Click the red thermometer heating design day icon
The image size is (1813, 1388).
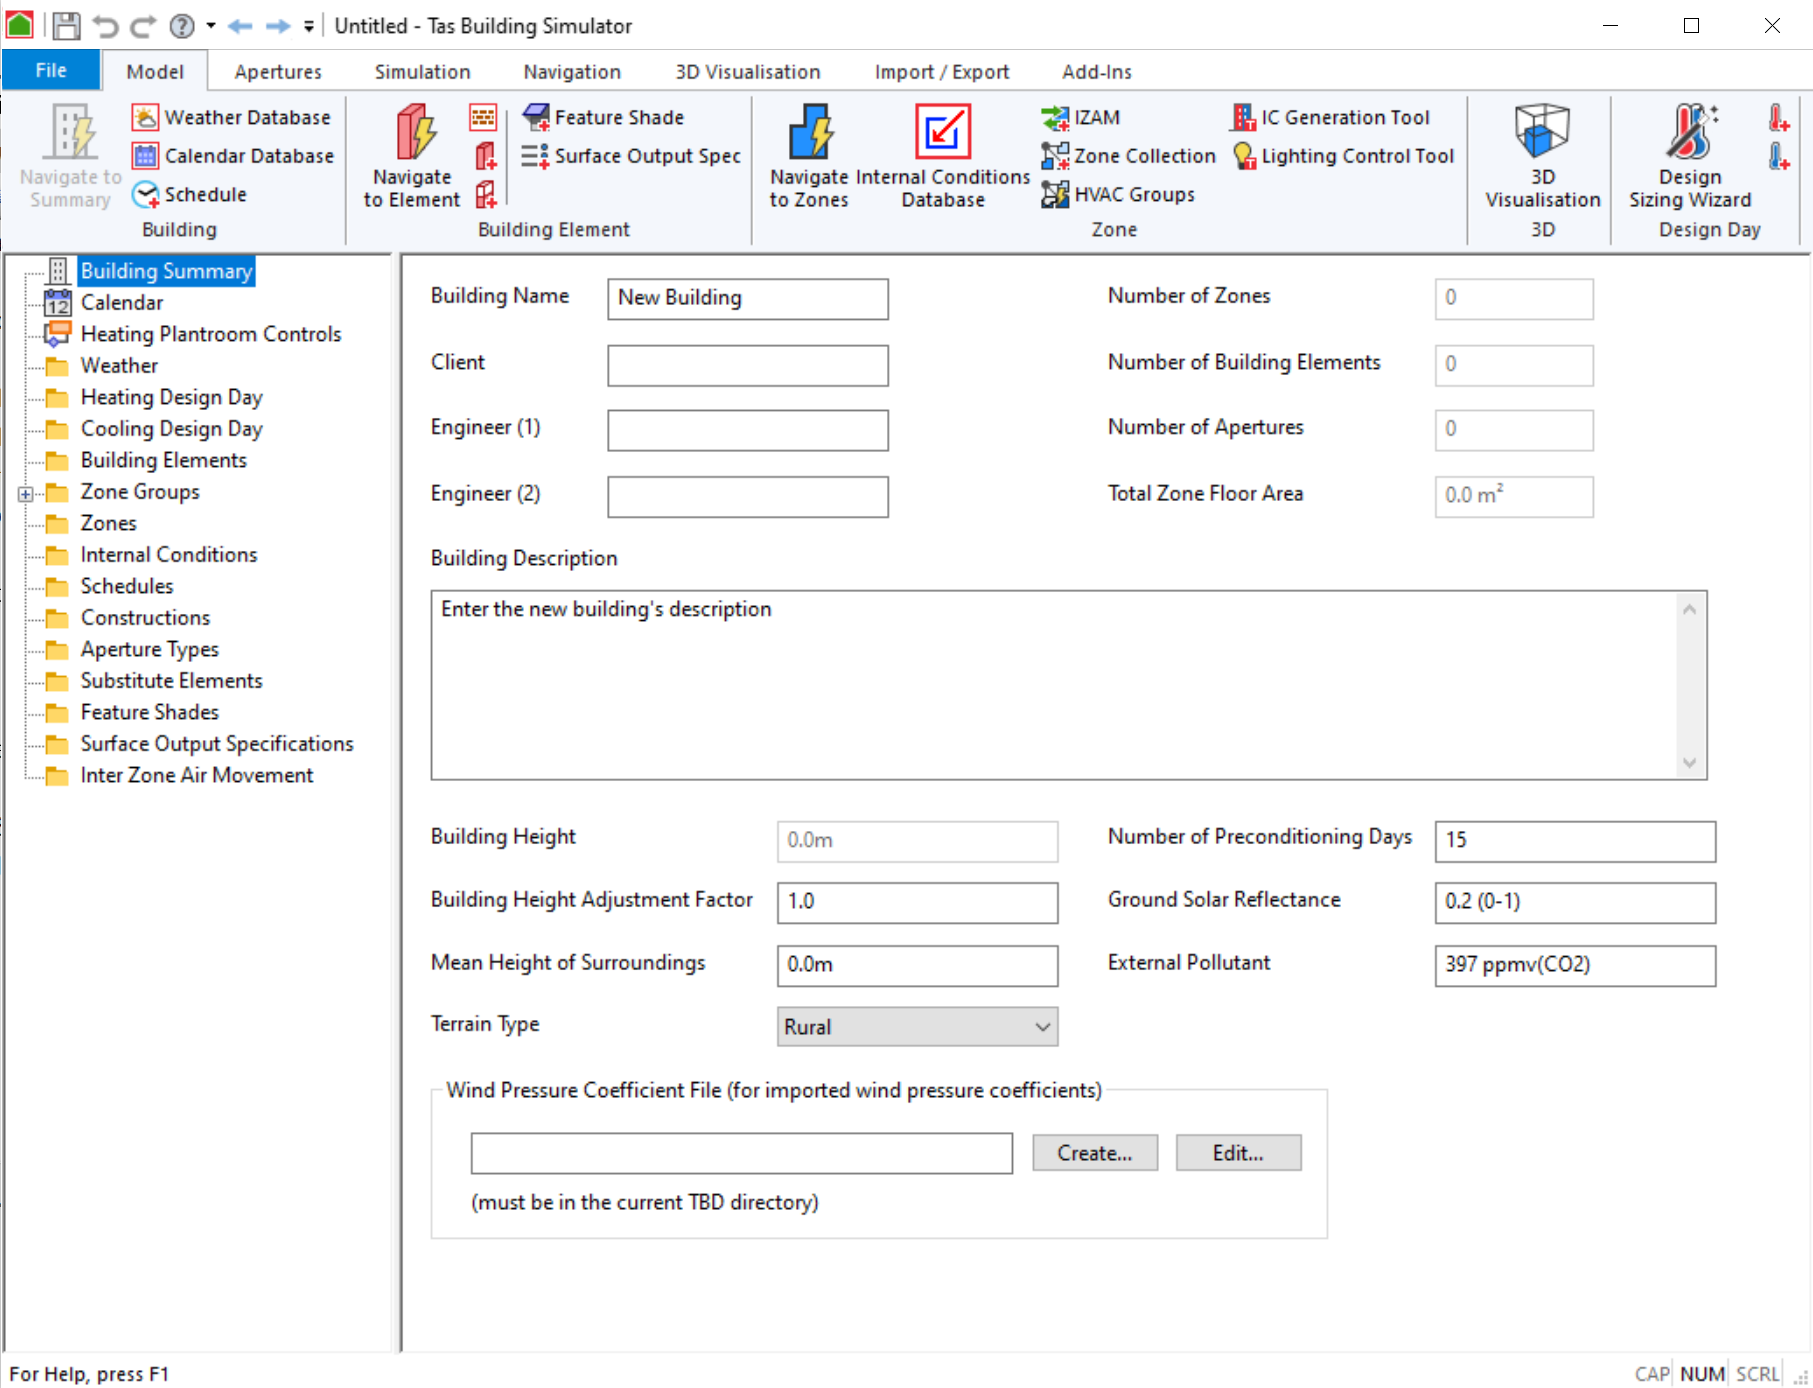point(1779,118)
